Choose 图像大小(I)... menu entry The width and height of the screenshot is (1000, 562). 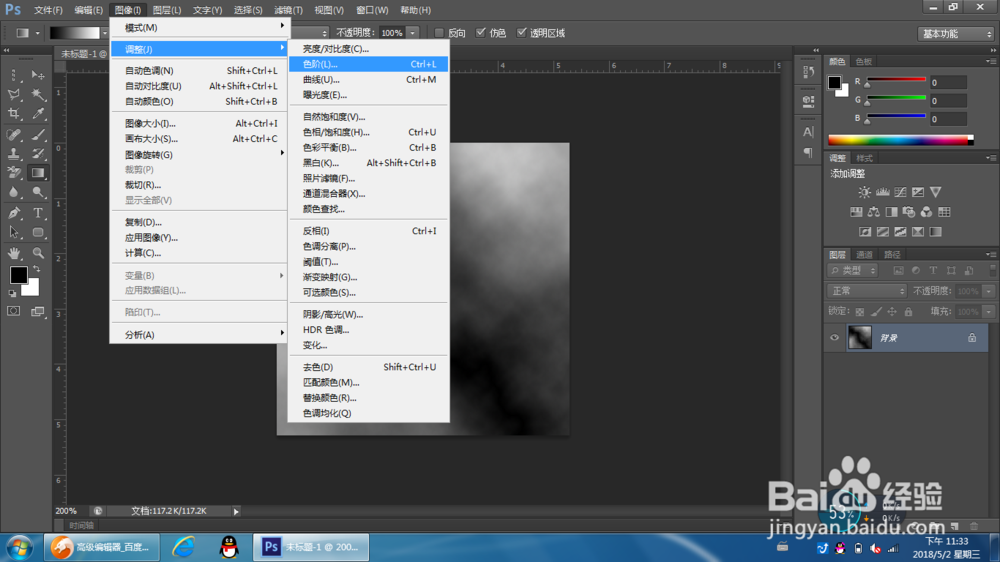pos(200,123)
